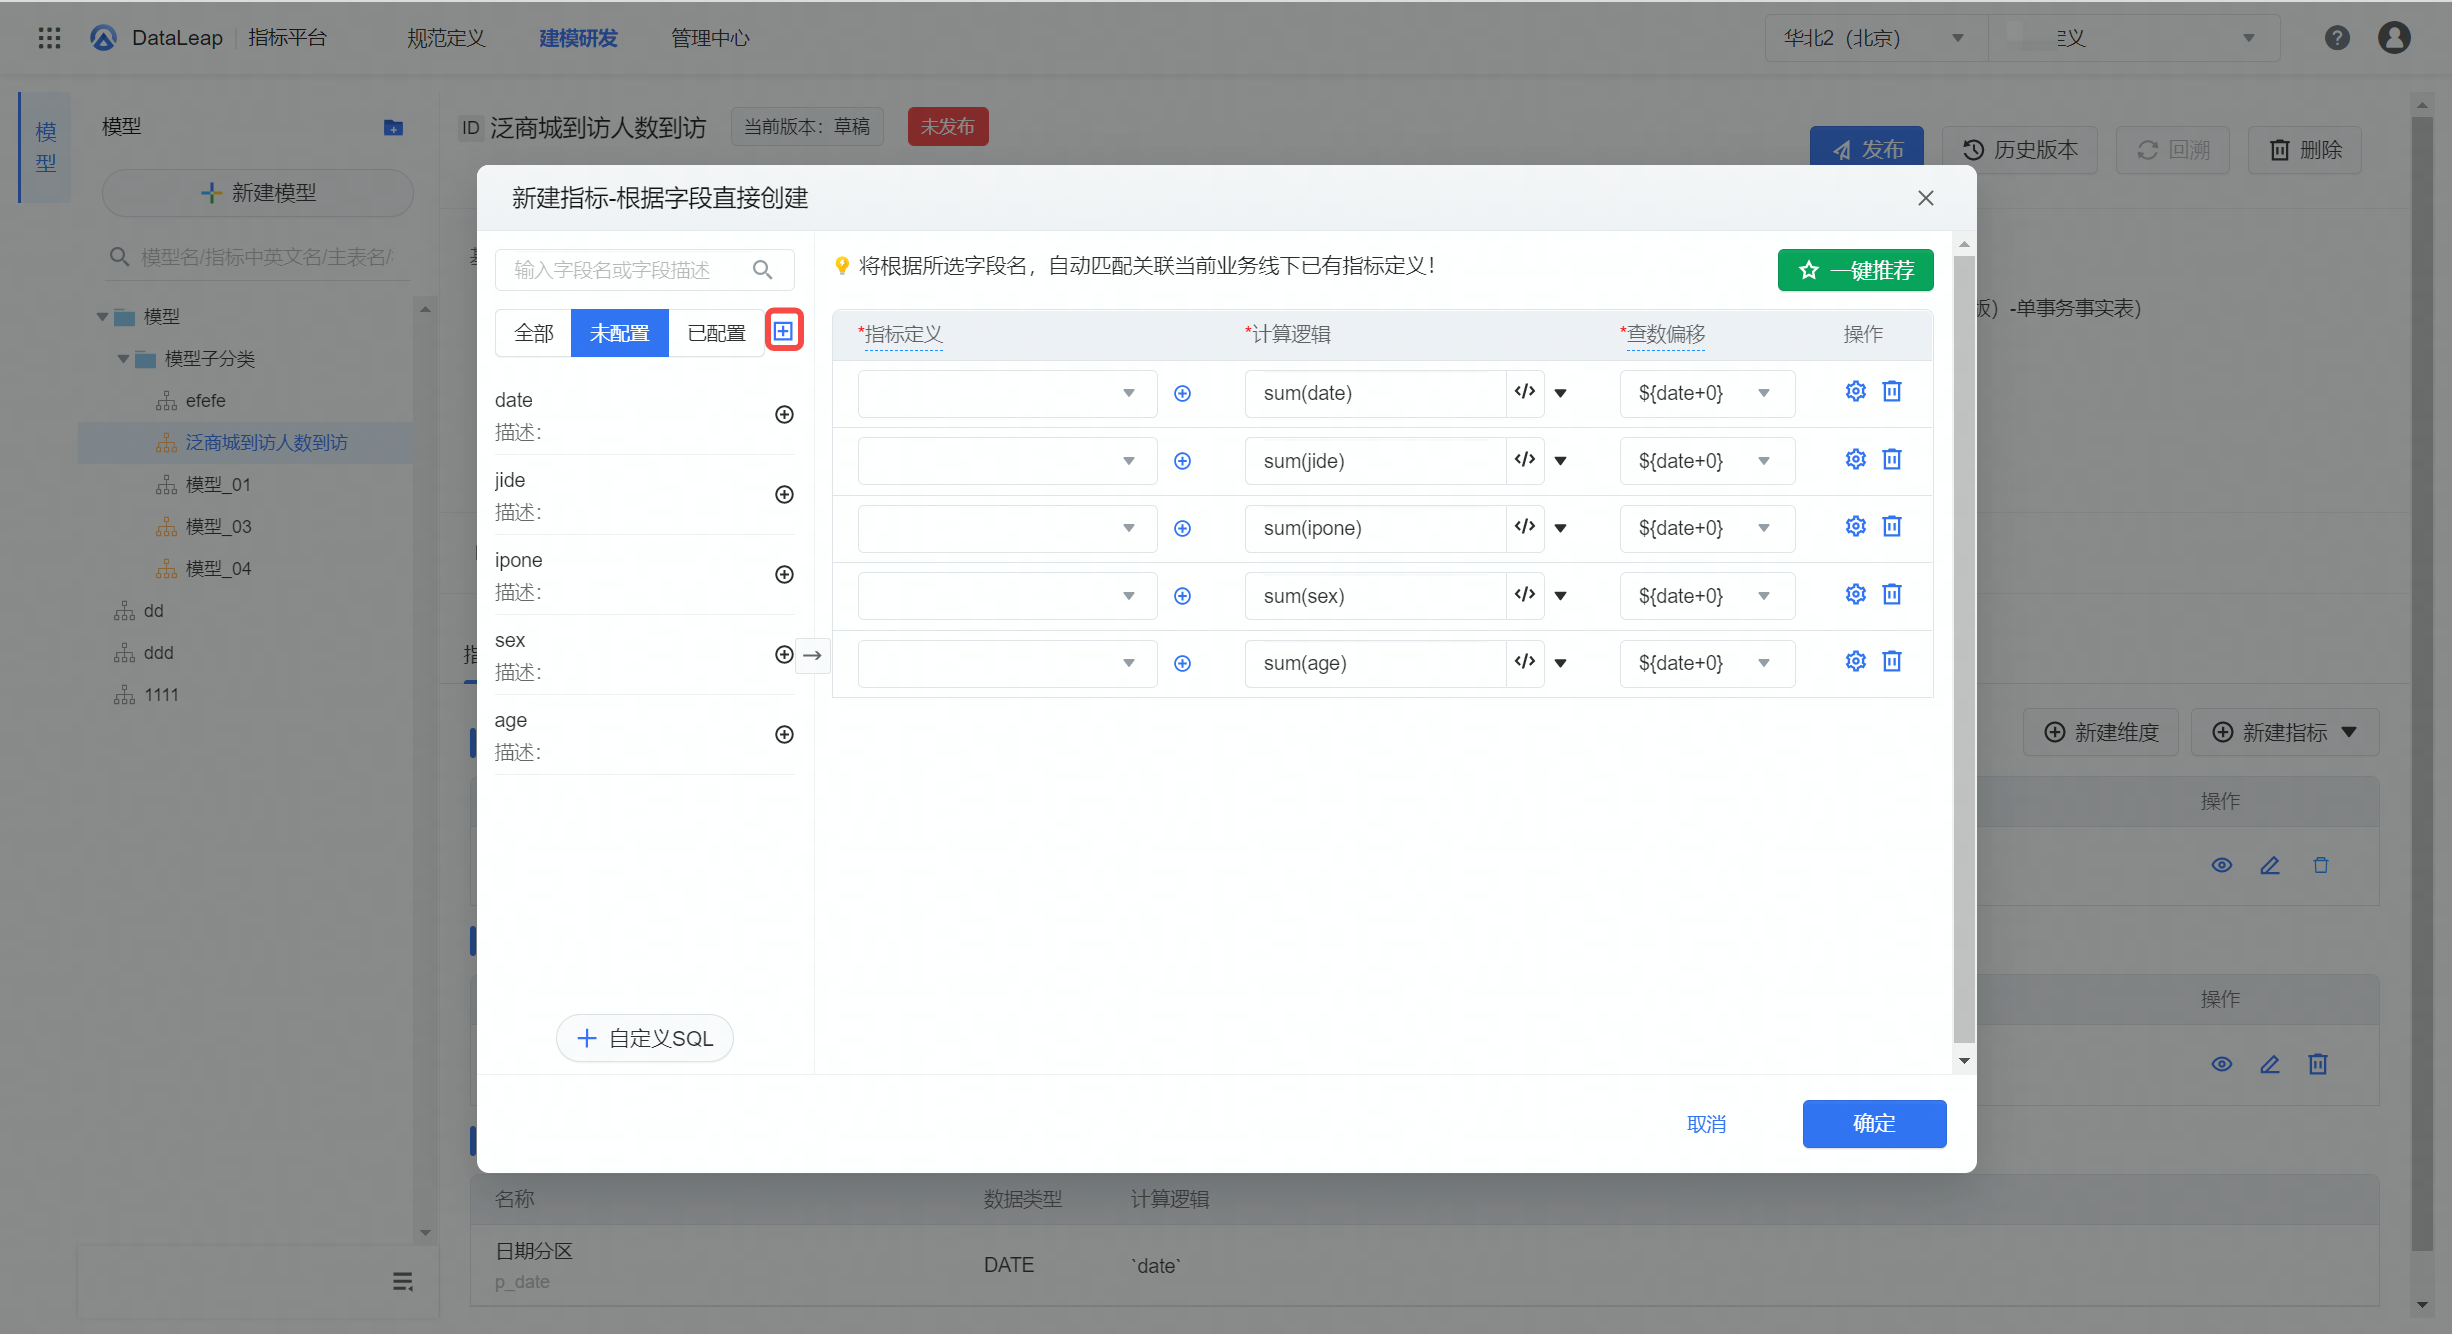Click the down arrow of the dialog scrollbar
Viewport: 2452px width, 1334px height.
tap(1964, 1061)
